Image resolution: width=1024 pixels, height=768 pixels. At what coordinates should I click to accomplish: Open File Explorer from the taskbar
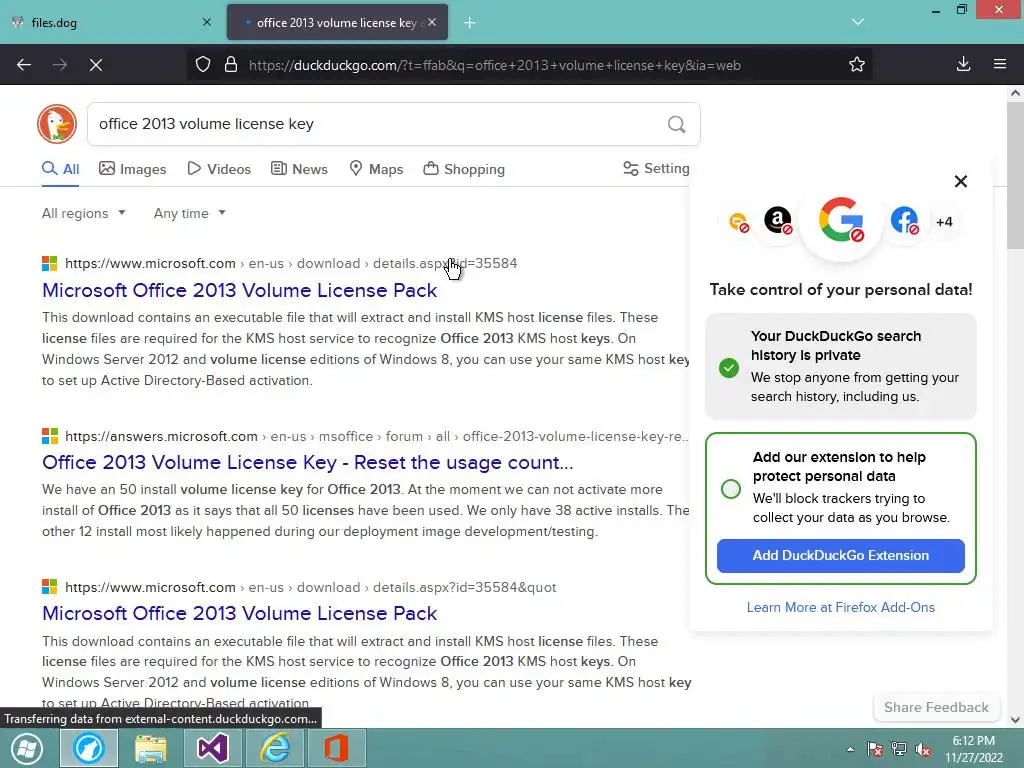click(151, 748)
